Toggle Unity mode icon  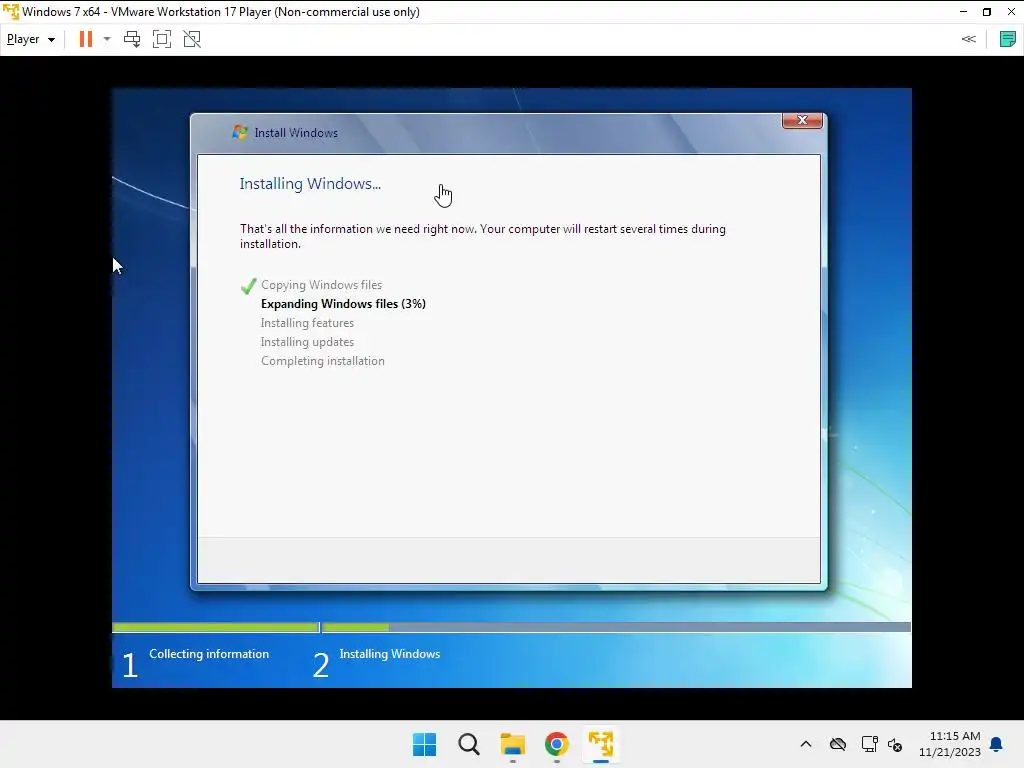point(192,39)
